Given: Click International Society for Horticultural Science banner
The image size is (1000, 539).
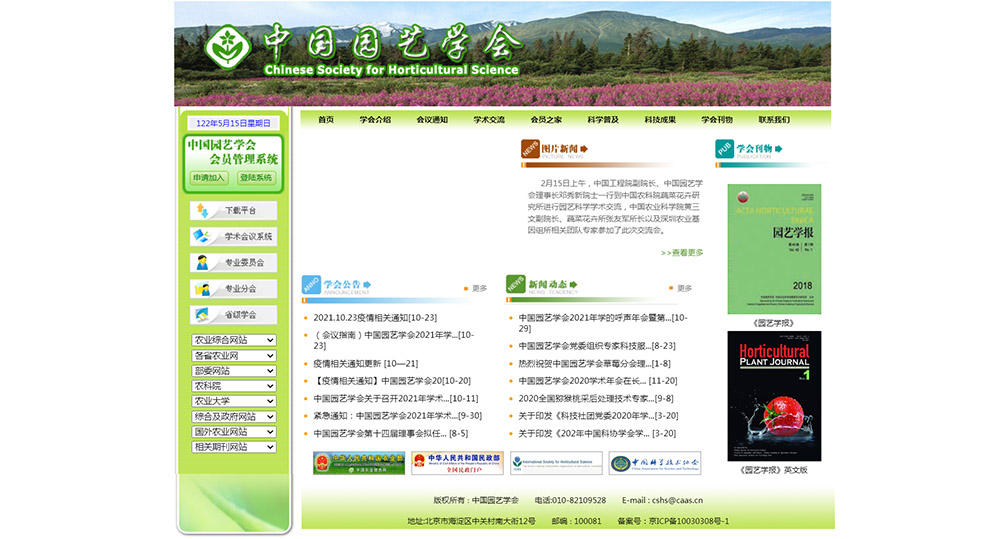Looking at the screenshot, I should [556, 463].
